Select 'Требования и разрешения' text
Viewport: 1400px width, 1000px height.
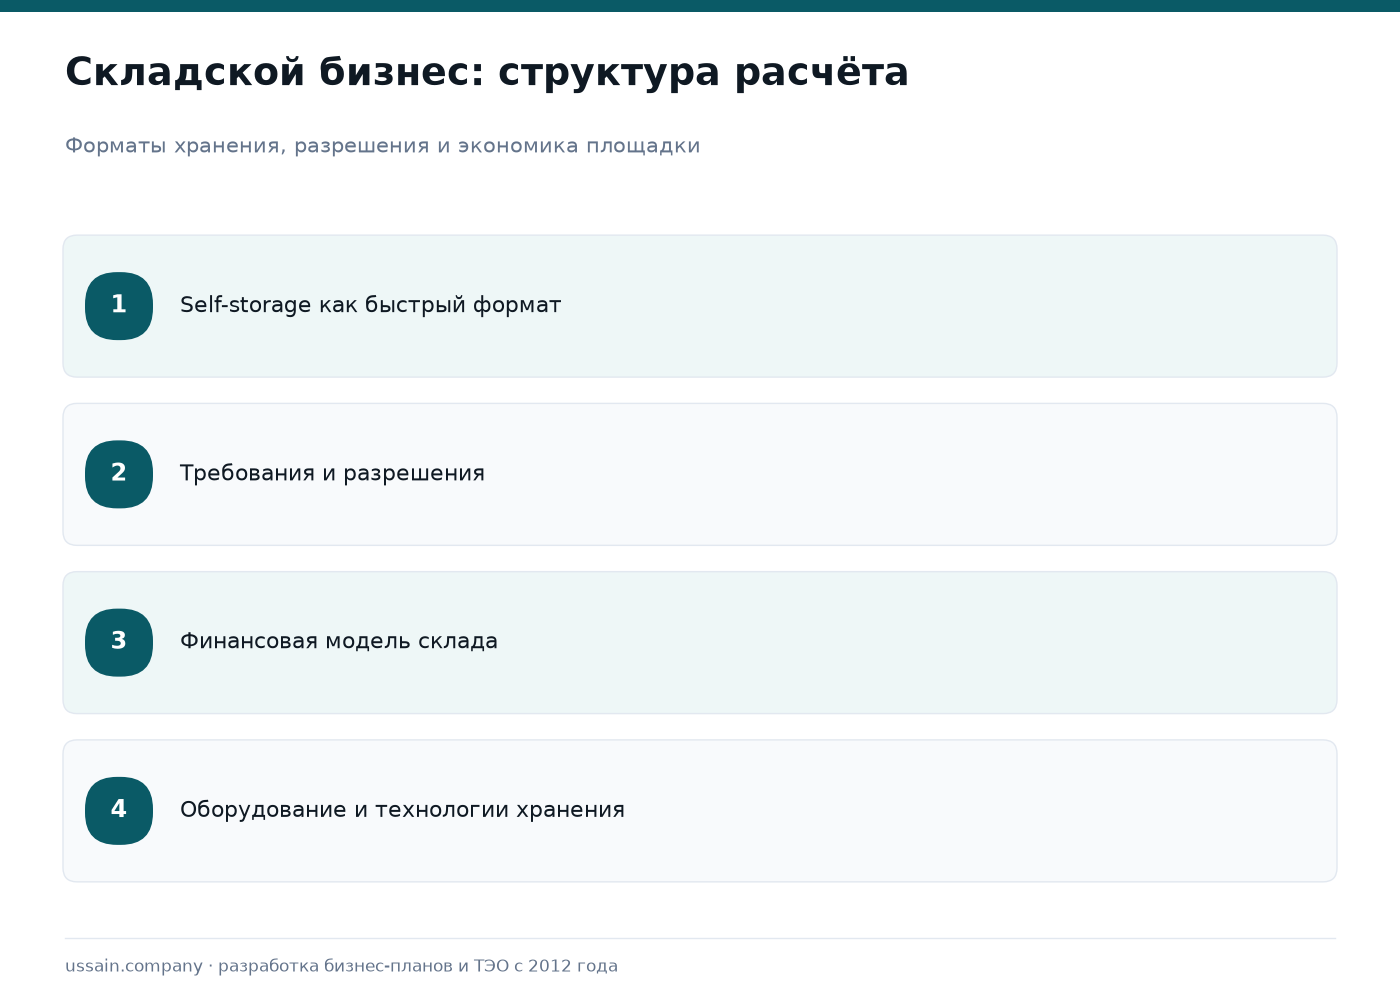(x=332, y=473)
